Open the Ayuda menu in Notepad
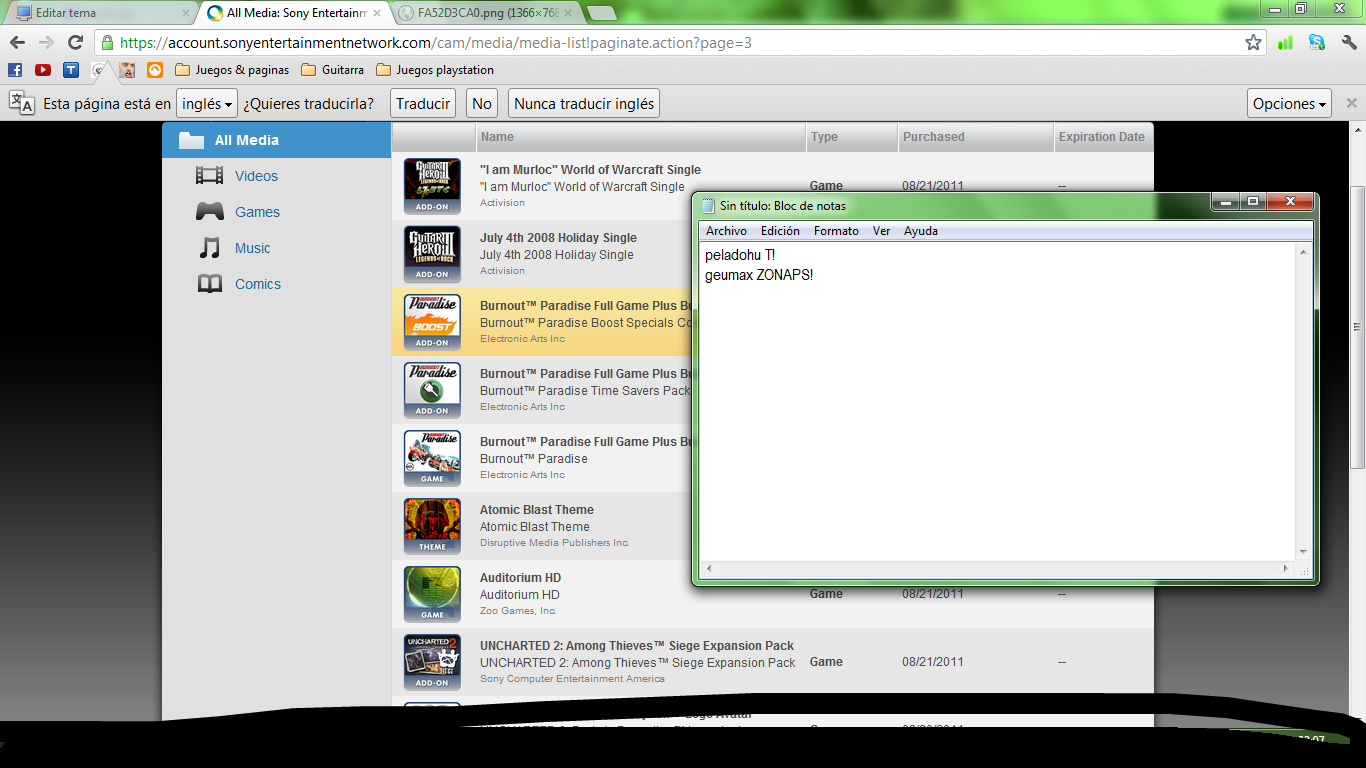 coord(921,231)
